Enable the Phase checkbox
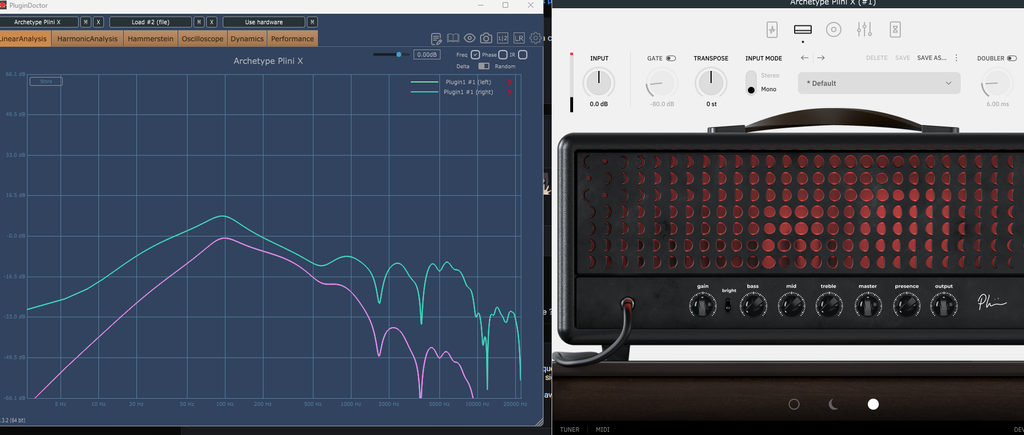Image resolution: width=1024 pixels, height=435 pixels. [503, 55]
